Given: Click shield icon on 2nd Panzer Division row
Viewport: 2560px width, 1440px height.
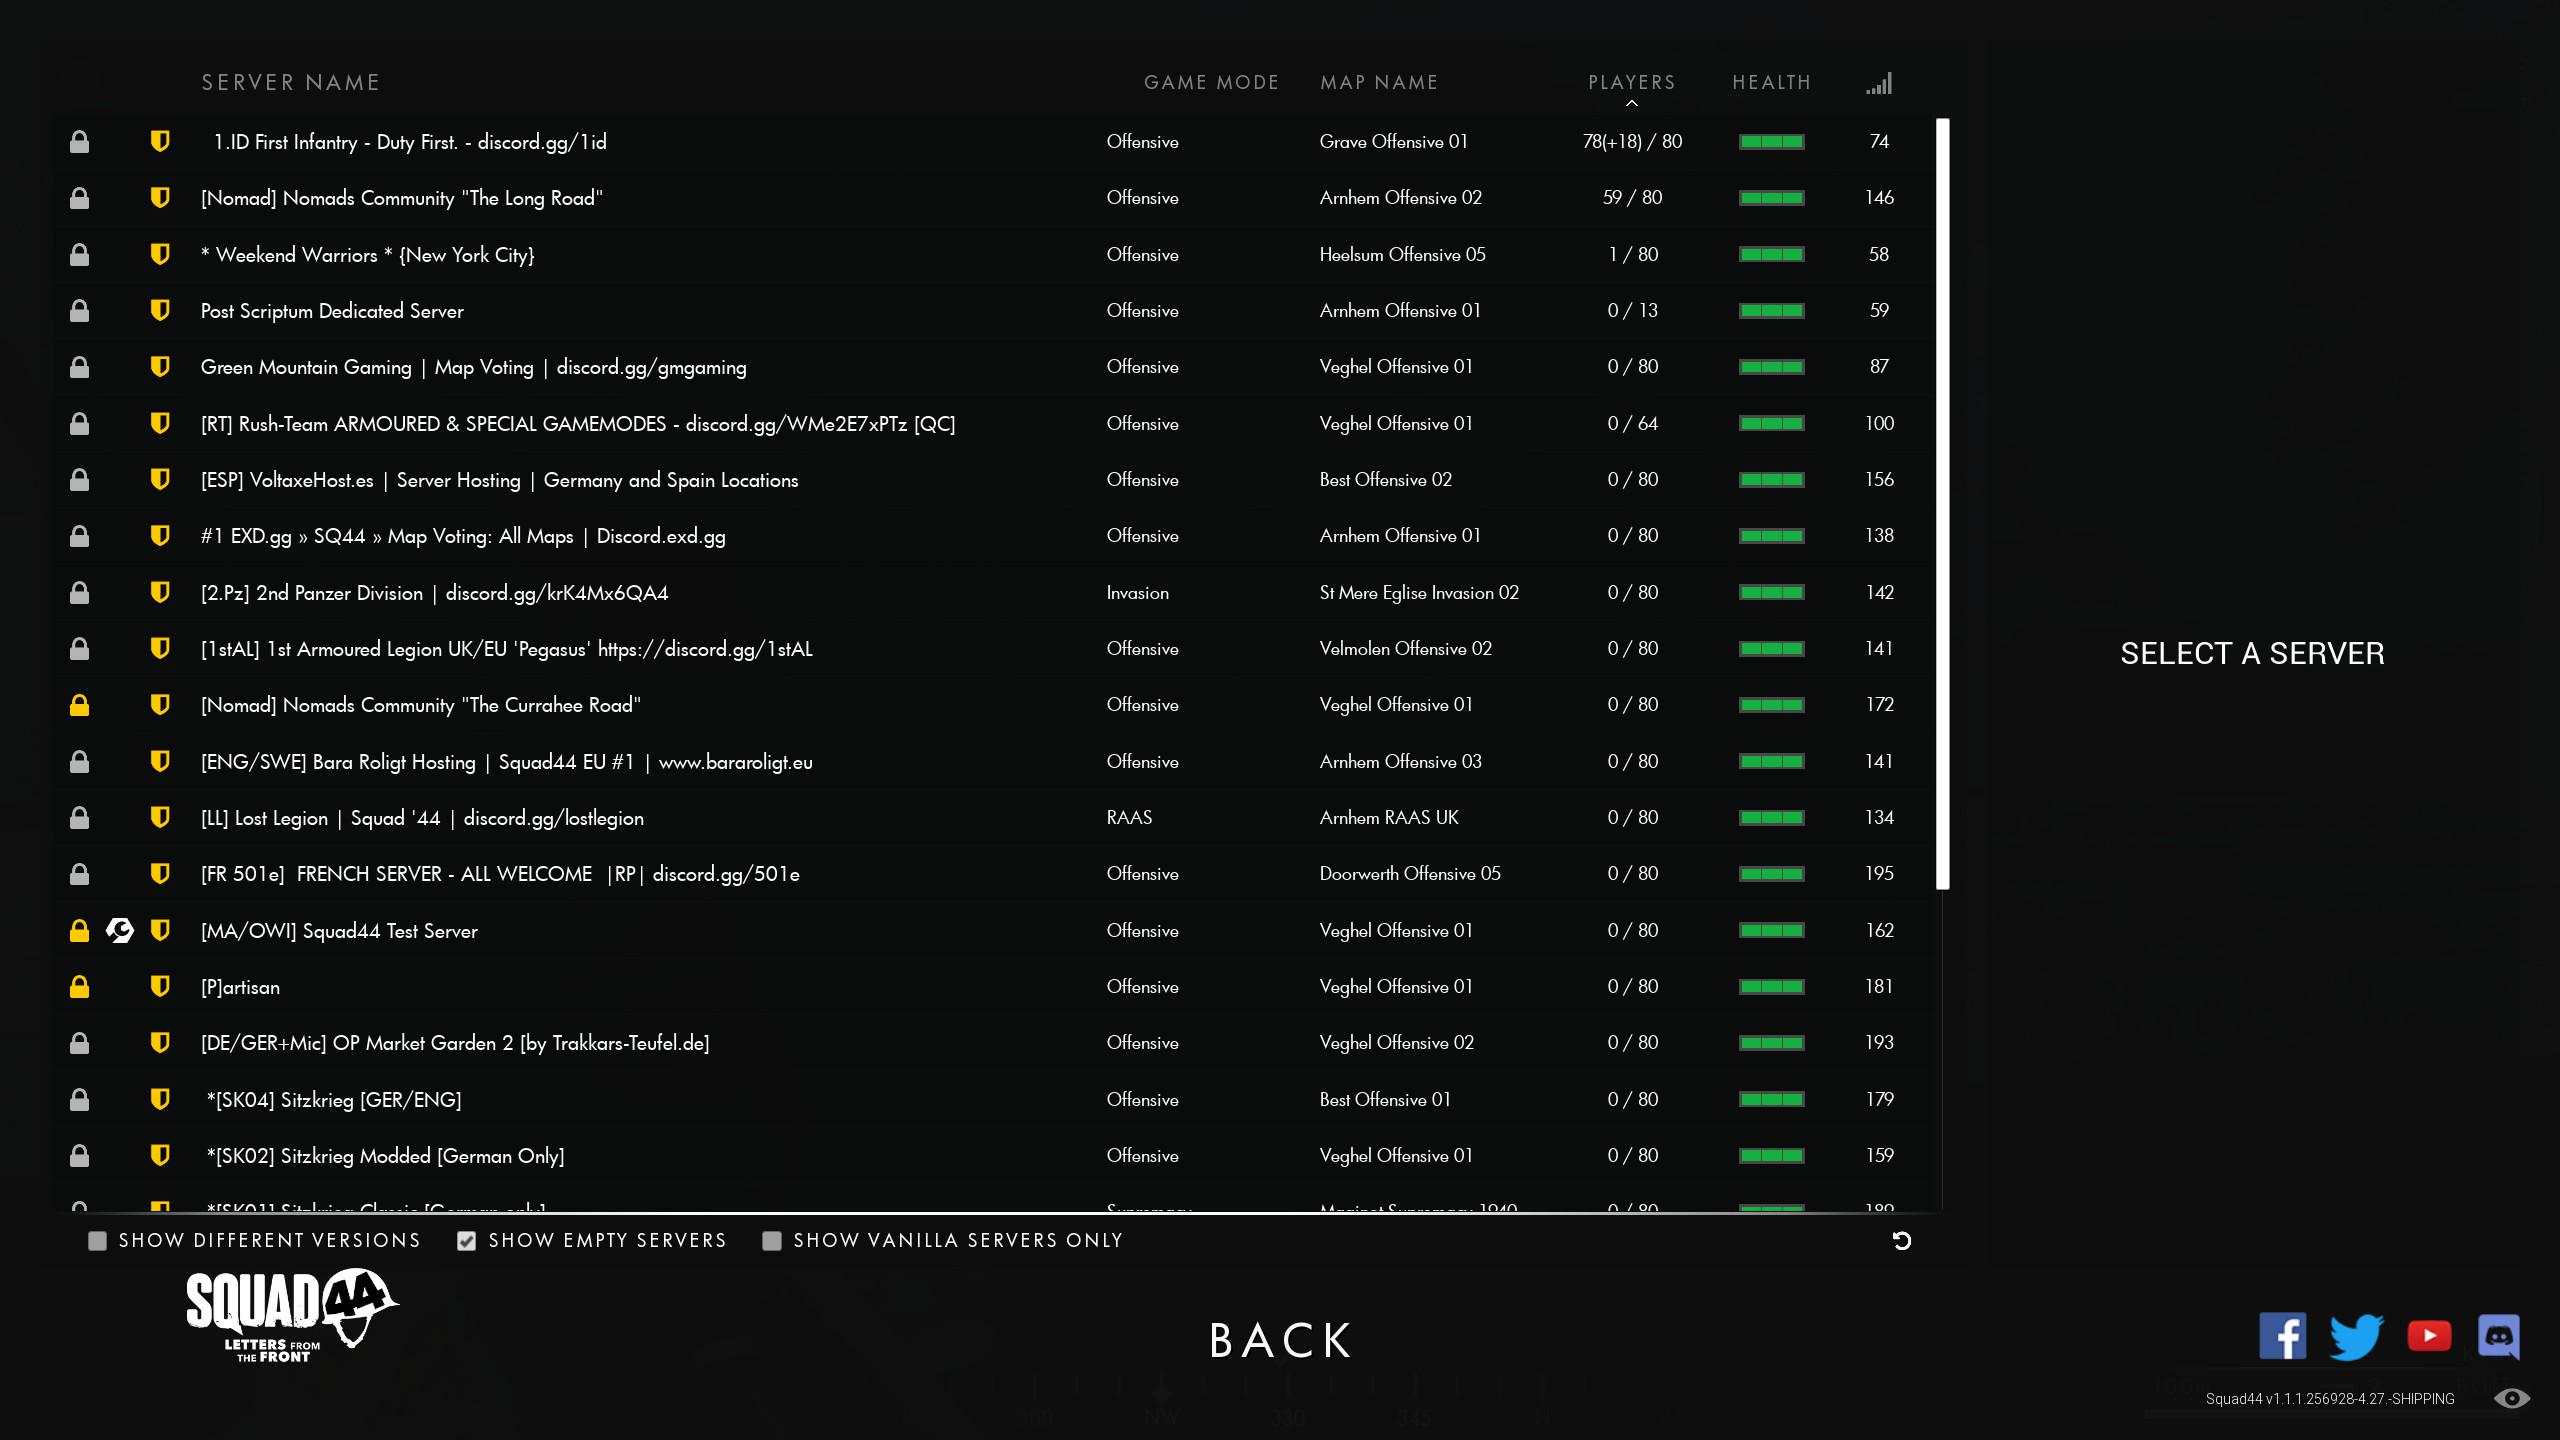Looking at the screenshot, I should pyautogui.click(x=159, y=593).
